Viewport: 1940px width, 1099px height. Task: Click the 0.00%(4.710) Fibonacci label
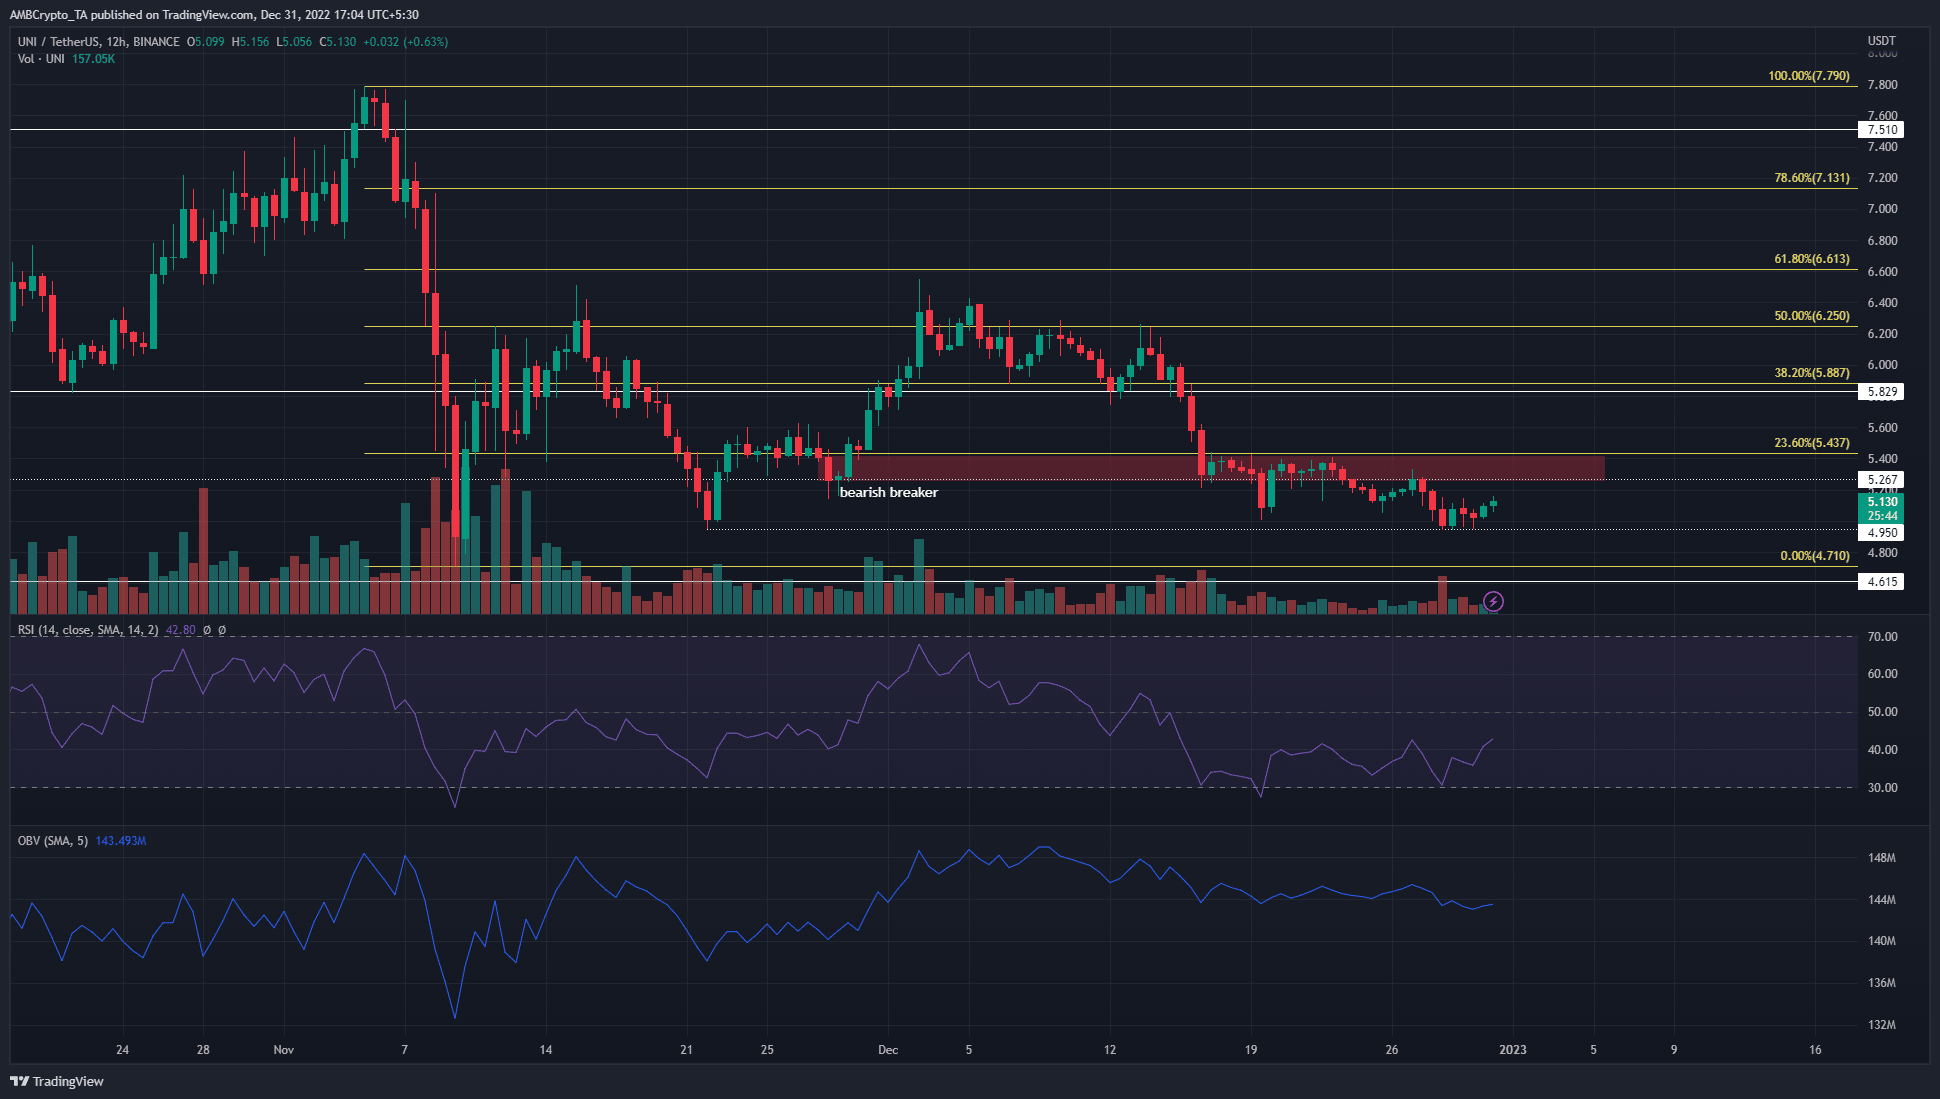point(1814,556)
